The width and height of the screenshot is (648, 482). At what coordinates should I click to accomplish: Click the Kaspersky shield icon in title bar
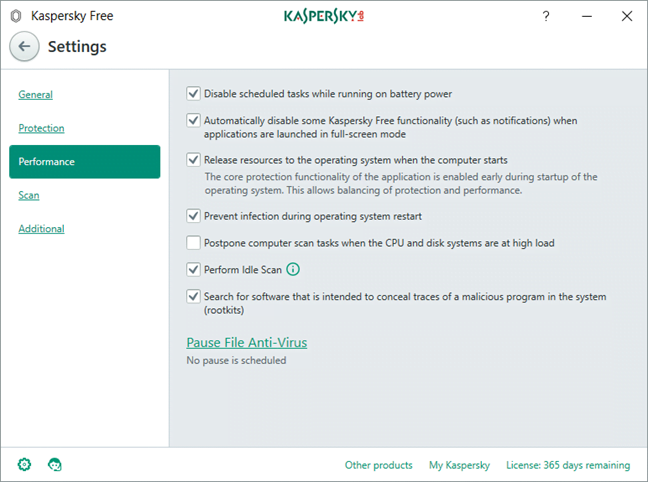15,16
